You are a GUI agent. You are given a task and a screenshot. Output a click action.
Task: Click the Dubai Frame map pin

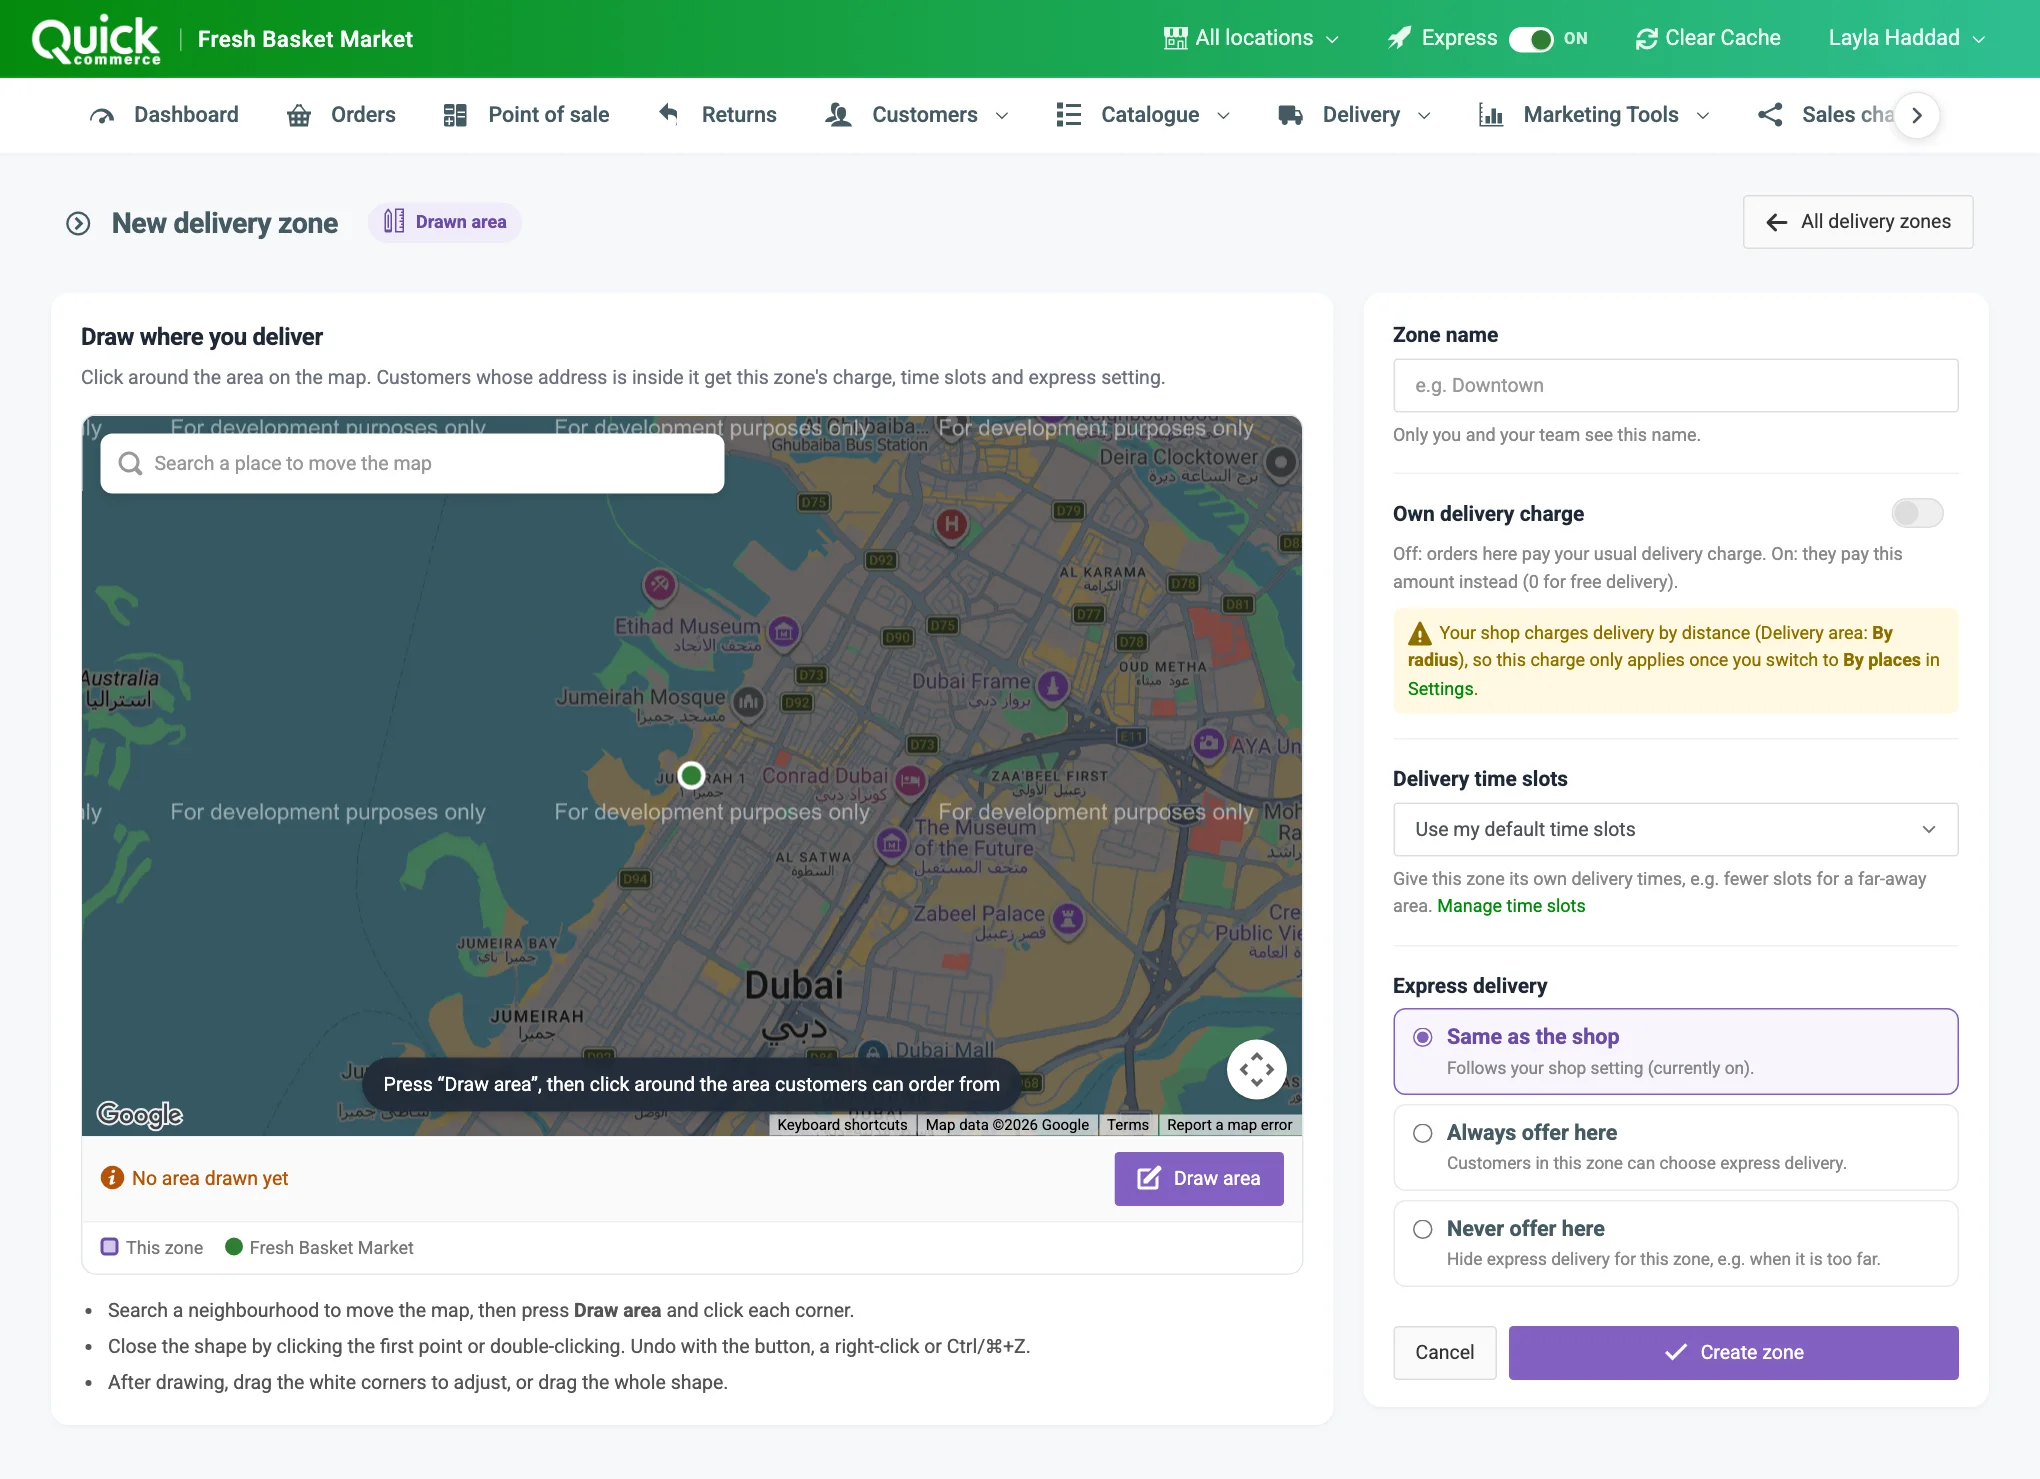tap(1052, 686)
